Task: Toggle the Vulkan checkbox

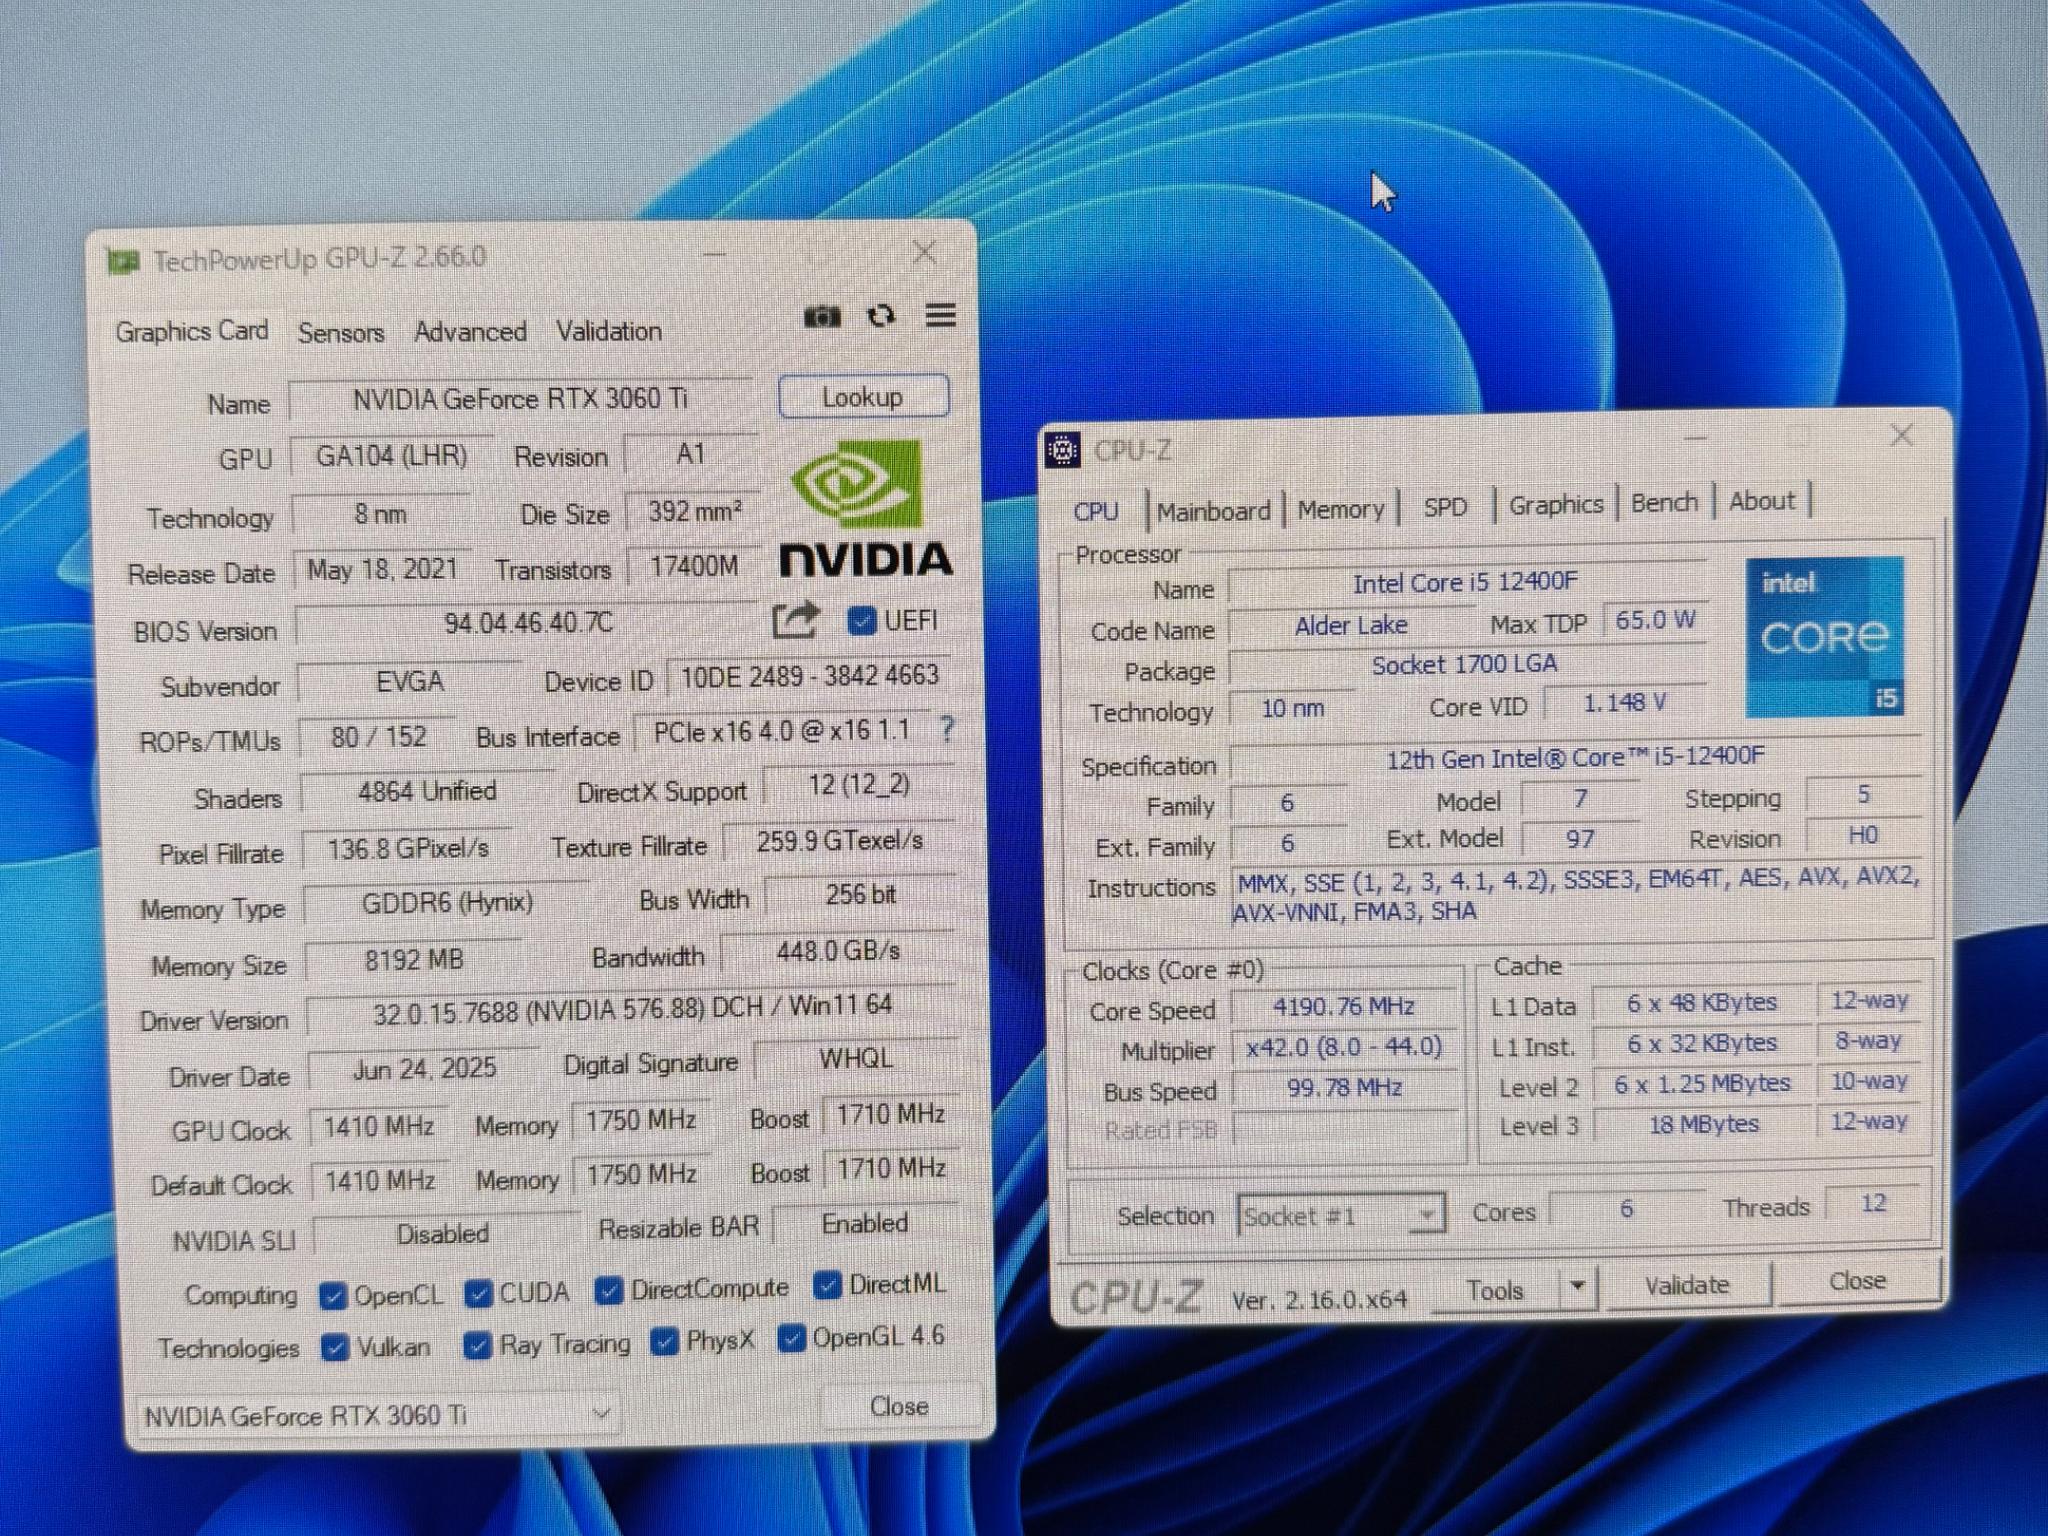Action: pyautogui.click(x=335, y=1348)
